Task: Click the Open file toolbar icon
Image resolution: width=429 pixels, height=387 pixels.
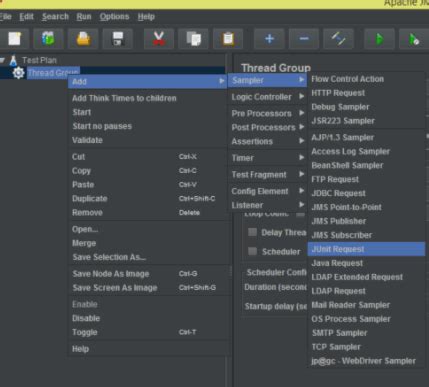Action: (83, 39)
